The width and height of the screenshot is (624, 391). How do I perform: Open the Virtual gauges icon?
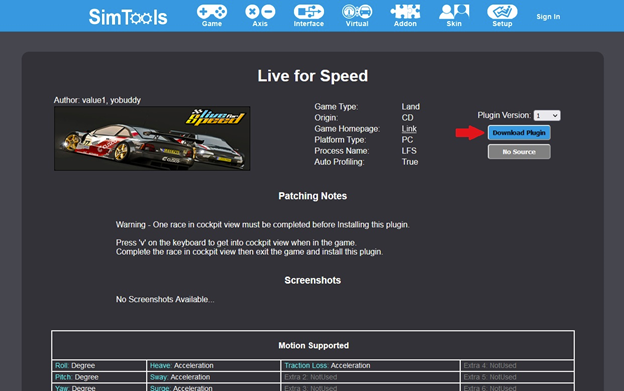pyautogui.click(x=357, y=15)
